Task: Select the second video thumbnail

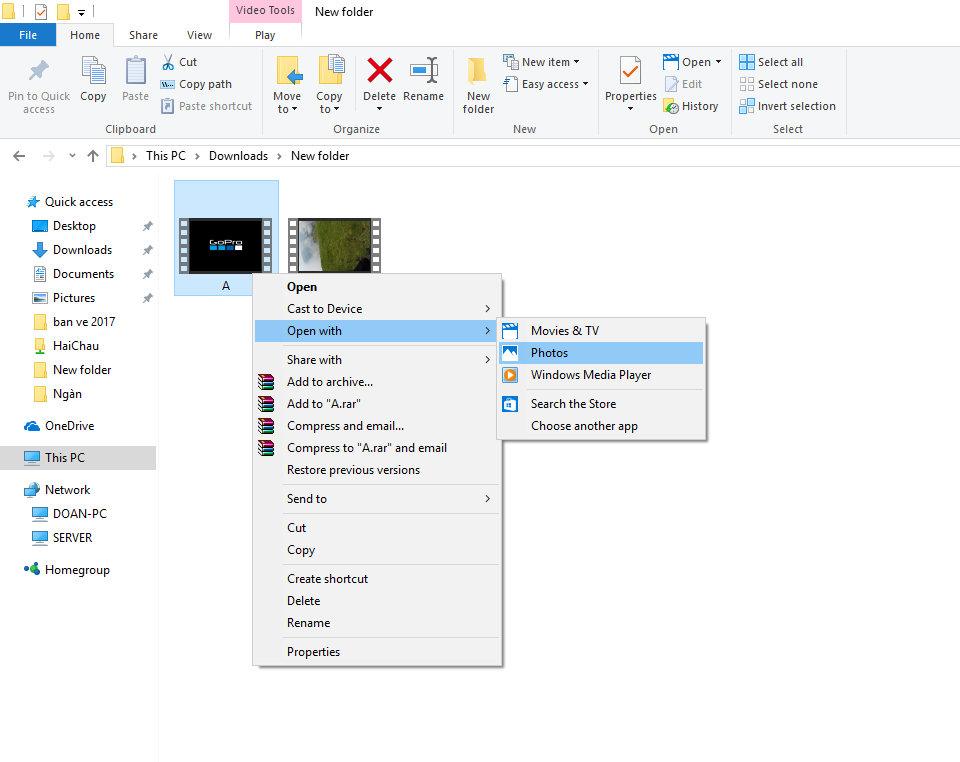Action: (333, 245)
